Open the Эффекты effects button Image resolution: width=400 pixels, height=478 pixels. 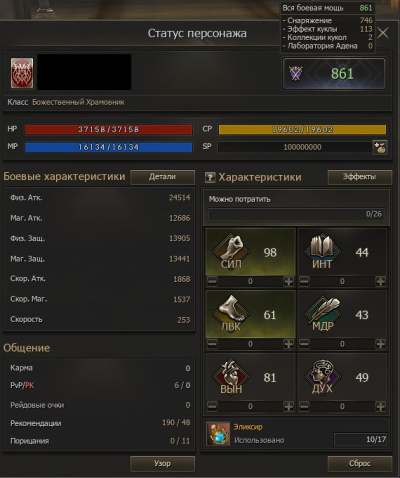[x=360, y=177]
